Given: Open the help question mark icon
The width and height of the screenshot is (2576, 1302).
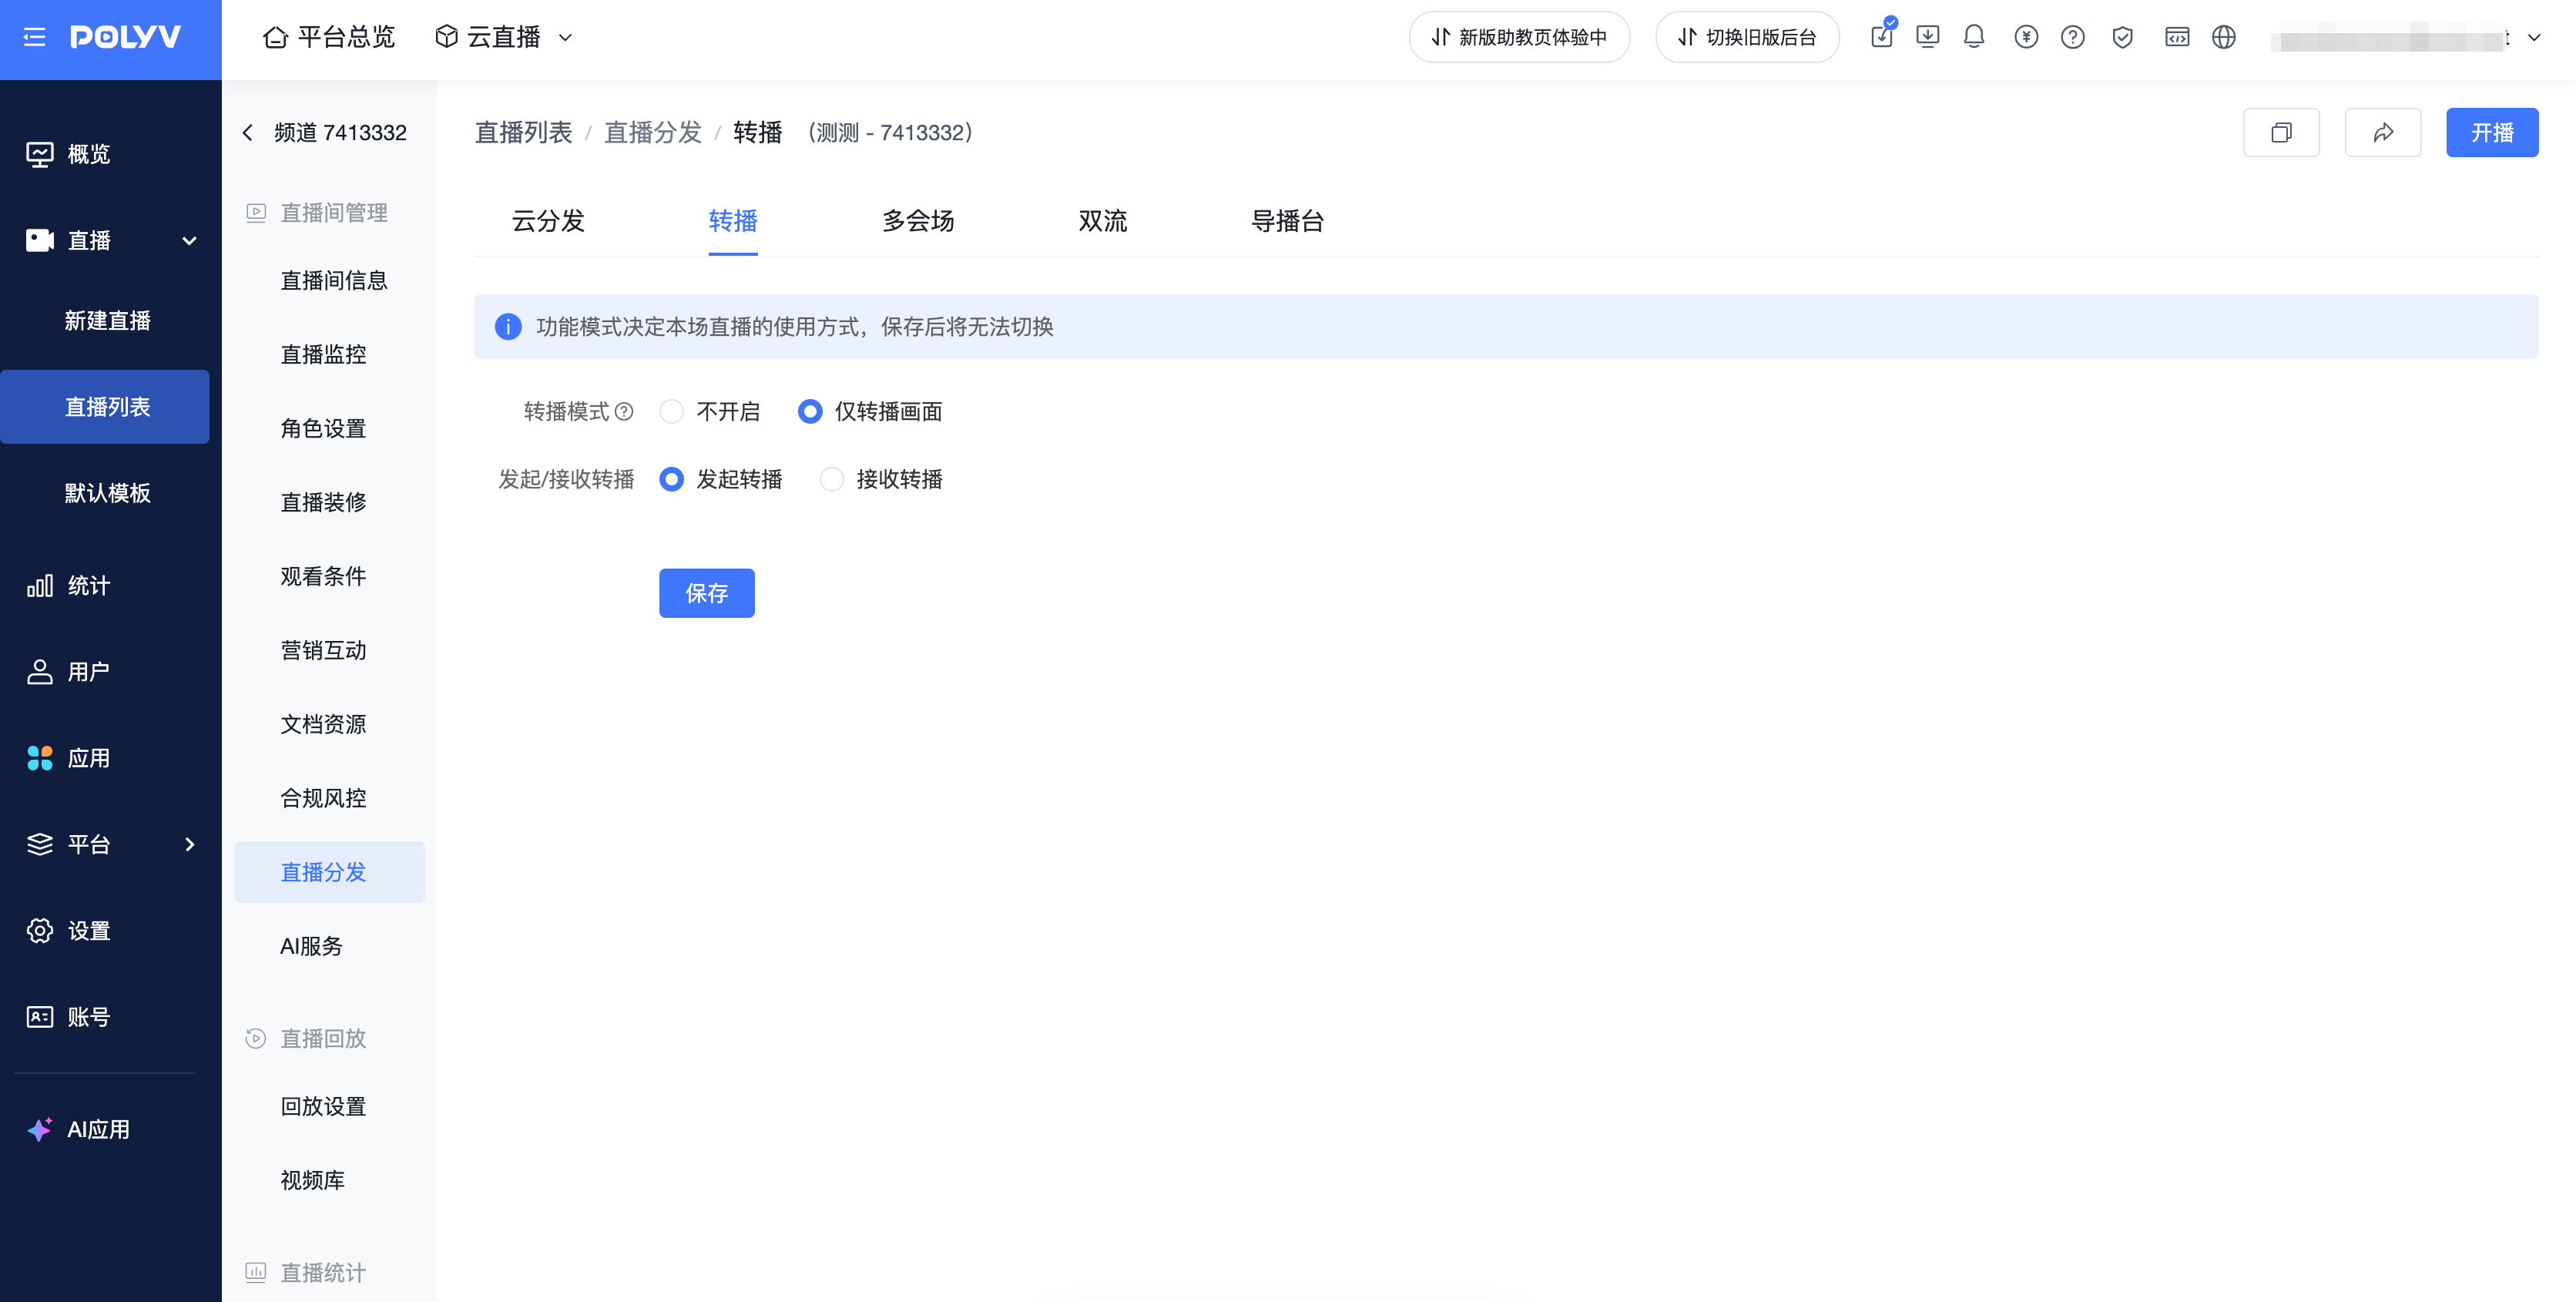Looking at the screenshot, I should (x=2073, y=37).
